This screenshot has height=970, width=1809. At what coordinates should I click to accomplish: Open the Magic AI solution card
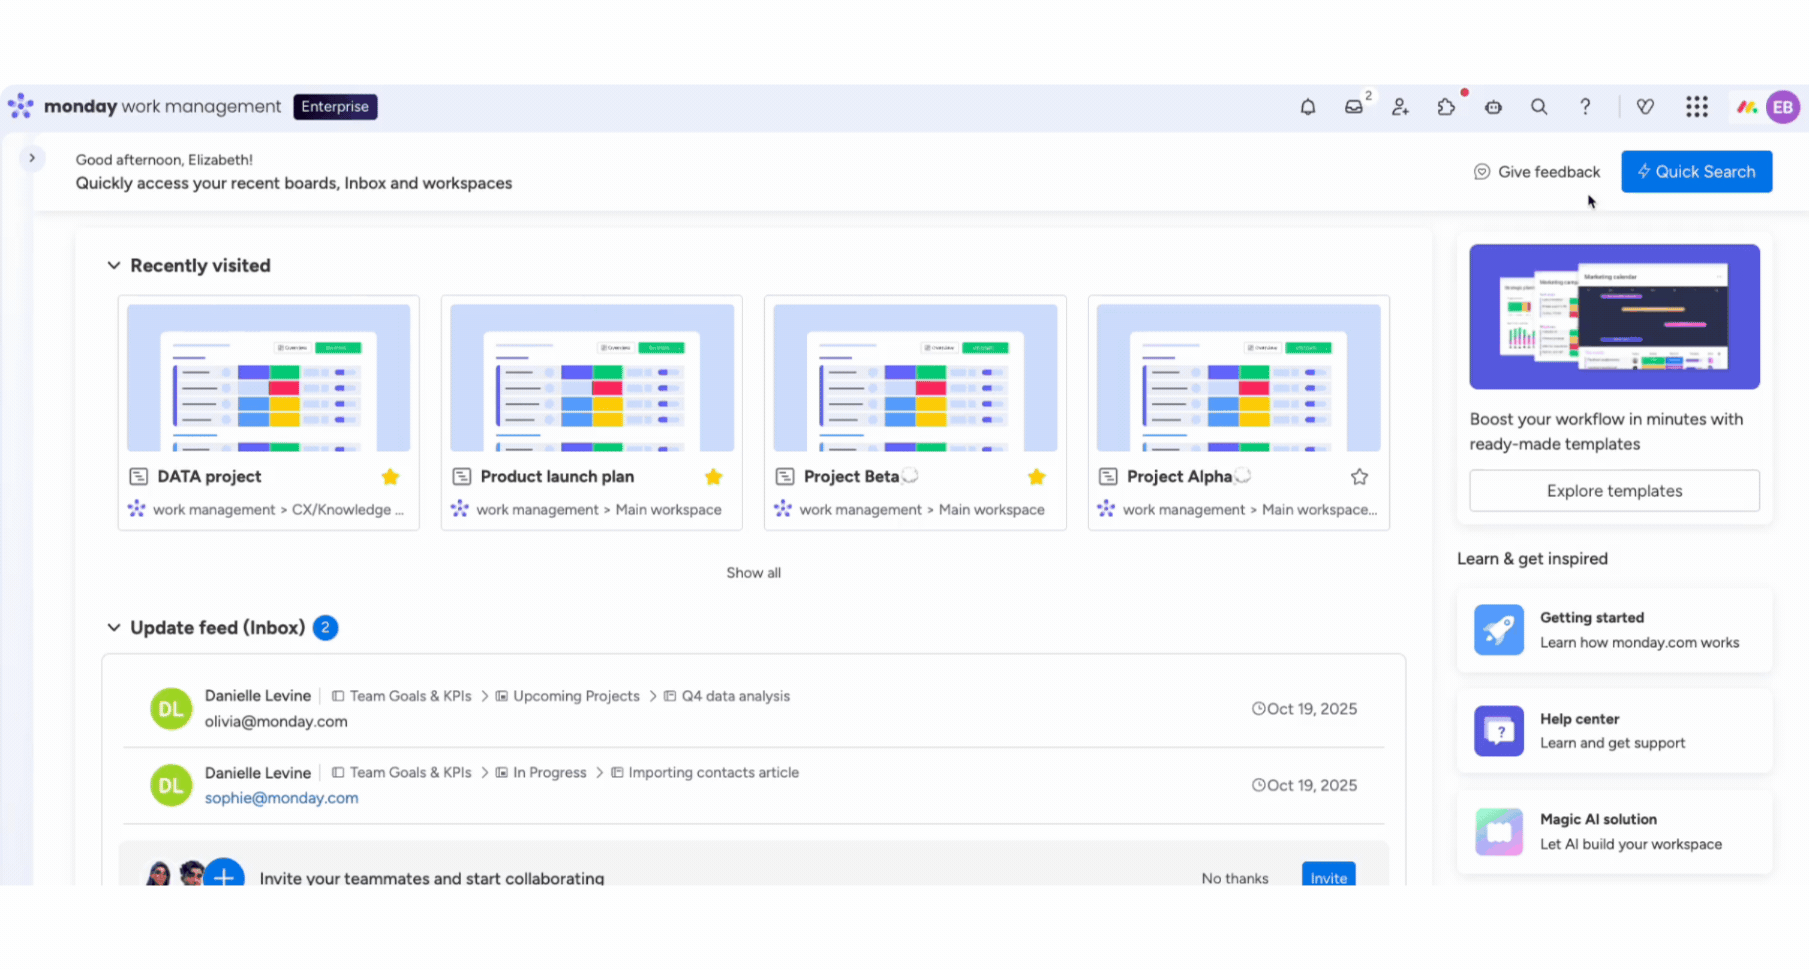pyautogui.click(x=1614, y=832)
